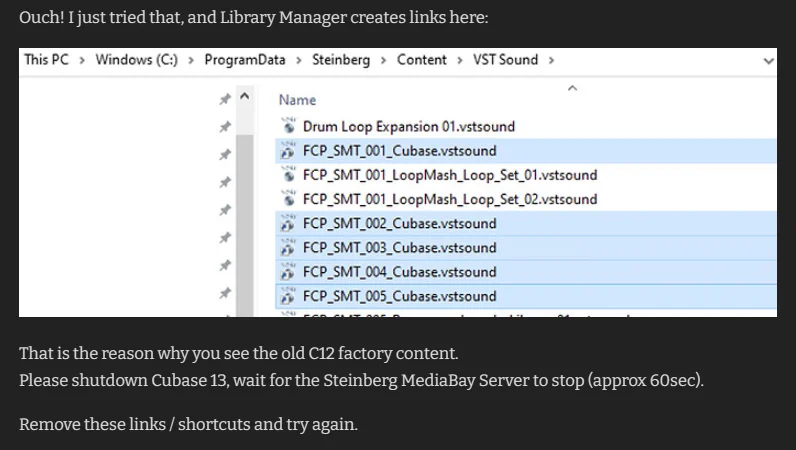This screenshot has height=450, width=796.
Task: Click the line starting 'Ouch! I just tried that'
Action: point(254,18)
